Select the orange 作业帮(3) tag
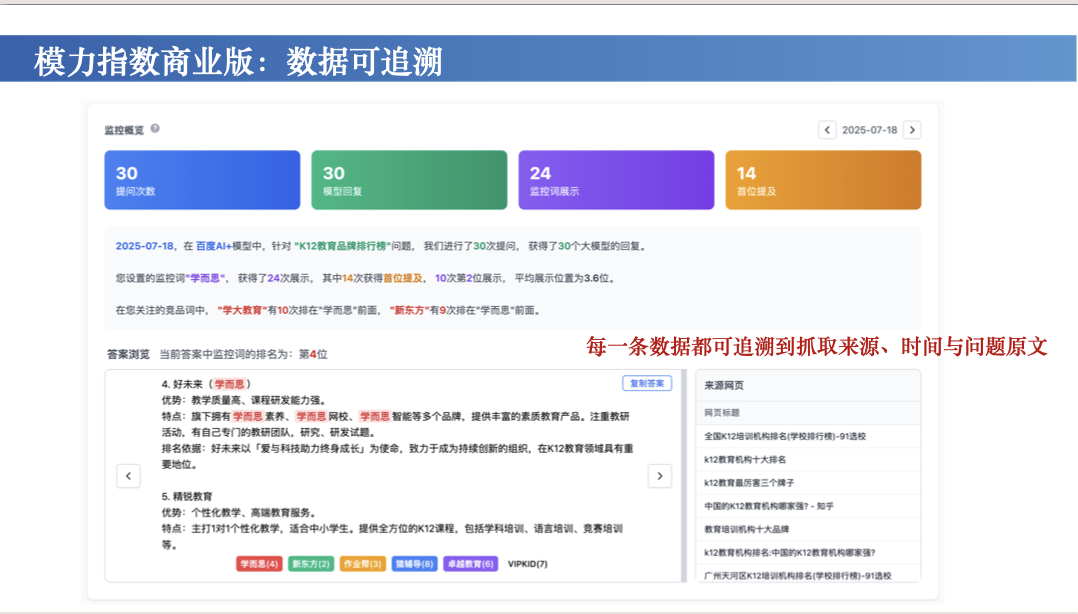This screenshot has width=1078, height=614. (x=362, y=564)
